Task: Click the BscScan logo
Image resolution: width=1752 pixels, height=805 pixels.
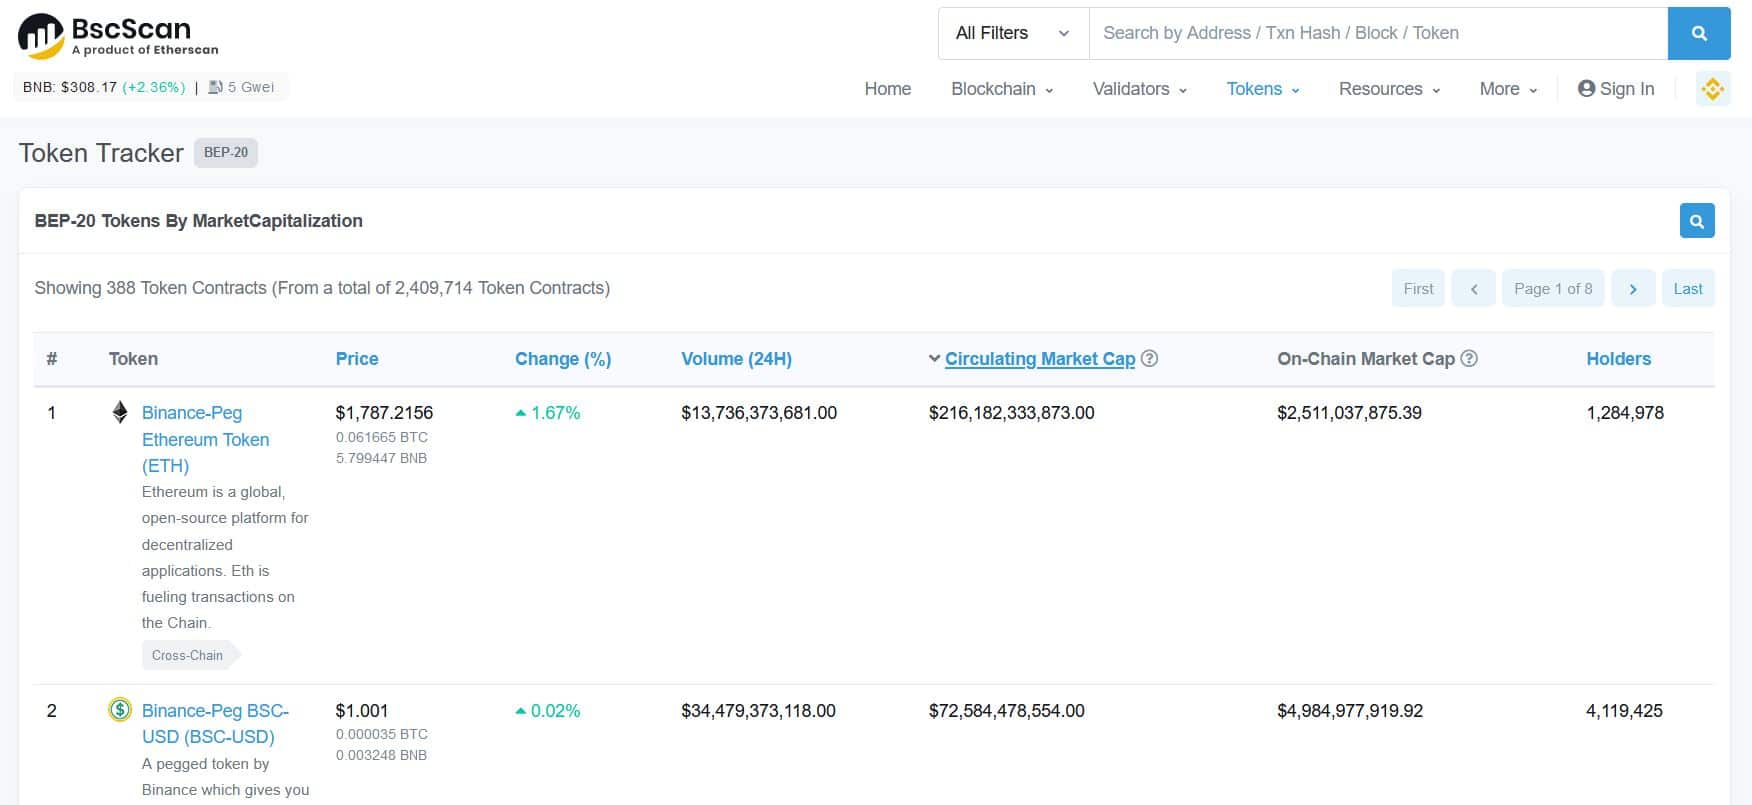Action: tap(118, 36)
